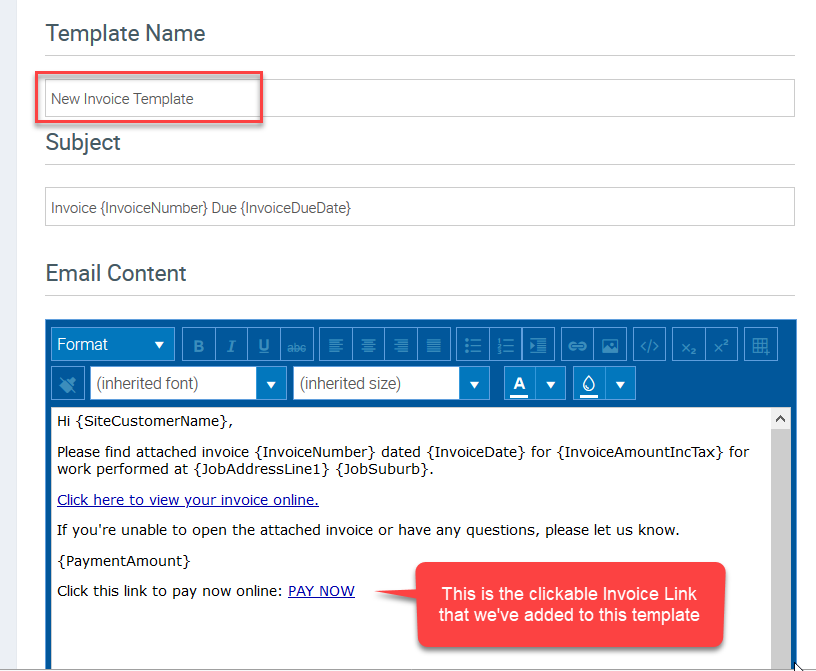The image size is (816, 671).
Task: Insert an image into email content
Action: click(x=609, y=346)
